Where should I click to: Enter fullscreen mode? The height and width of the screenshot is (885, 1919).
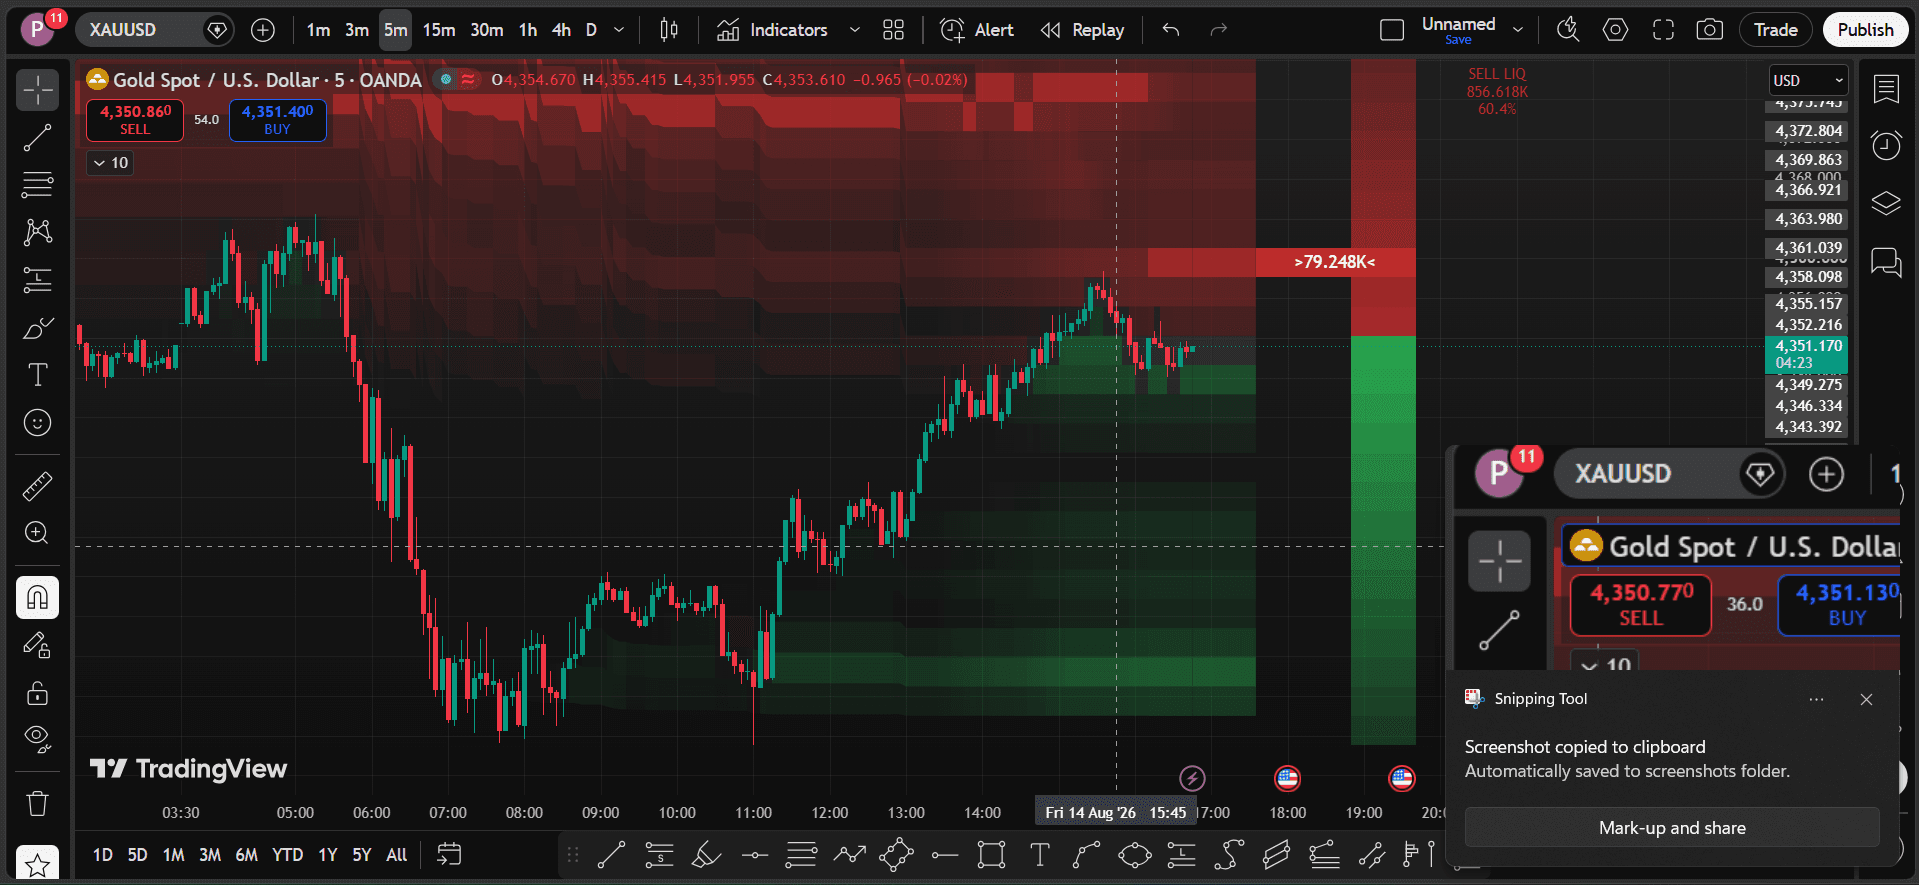tap(1663, 30)
